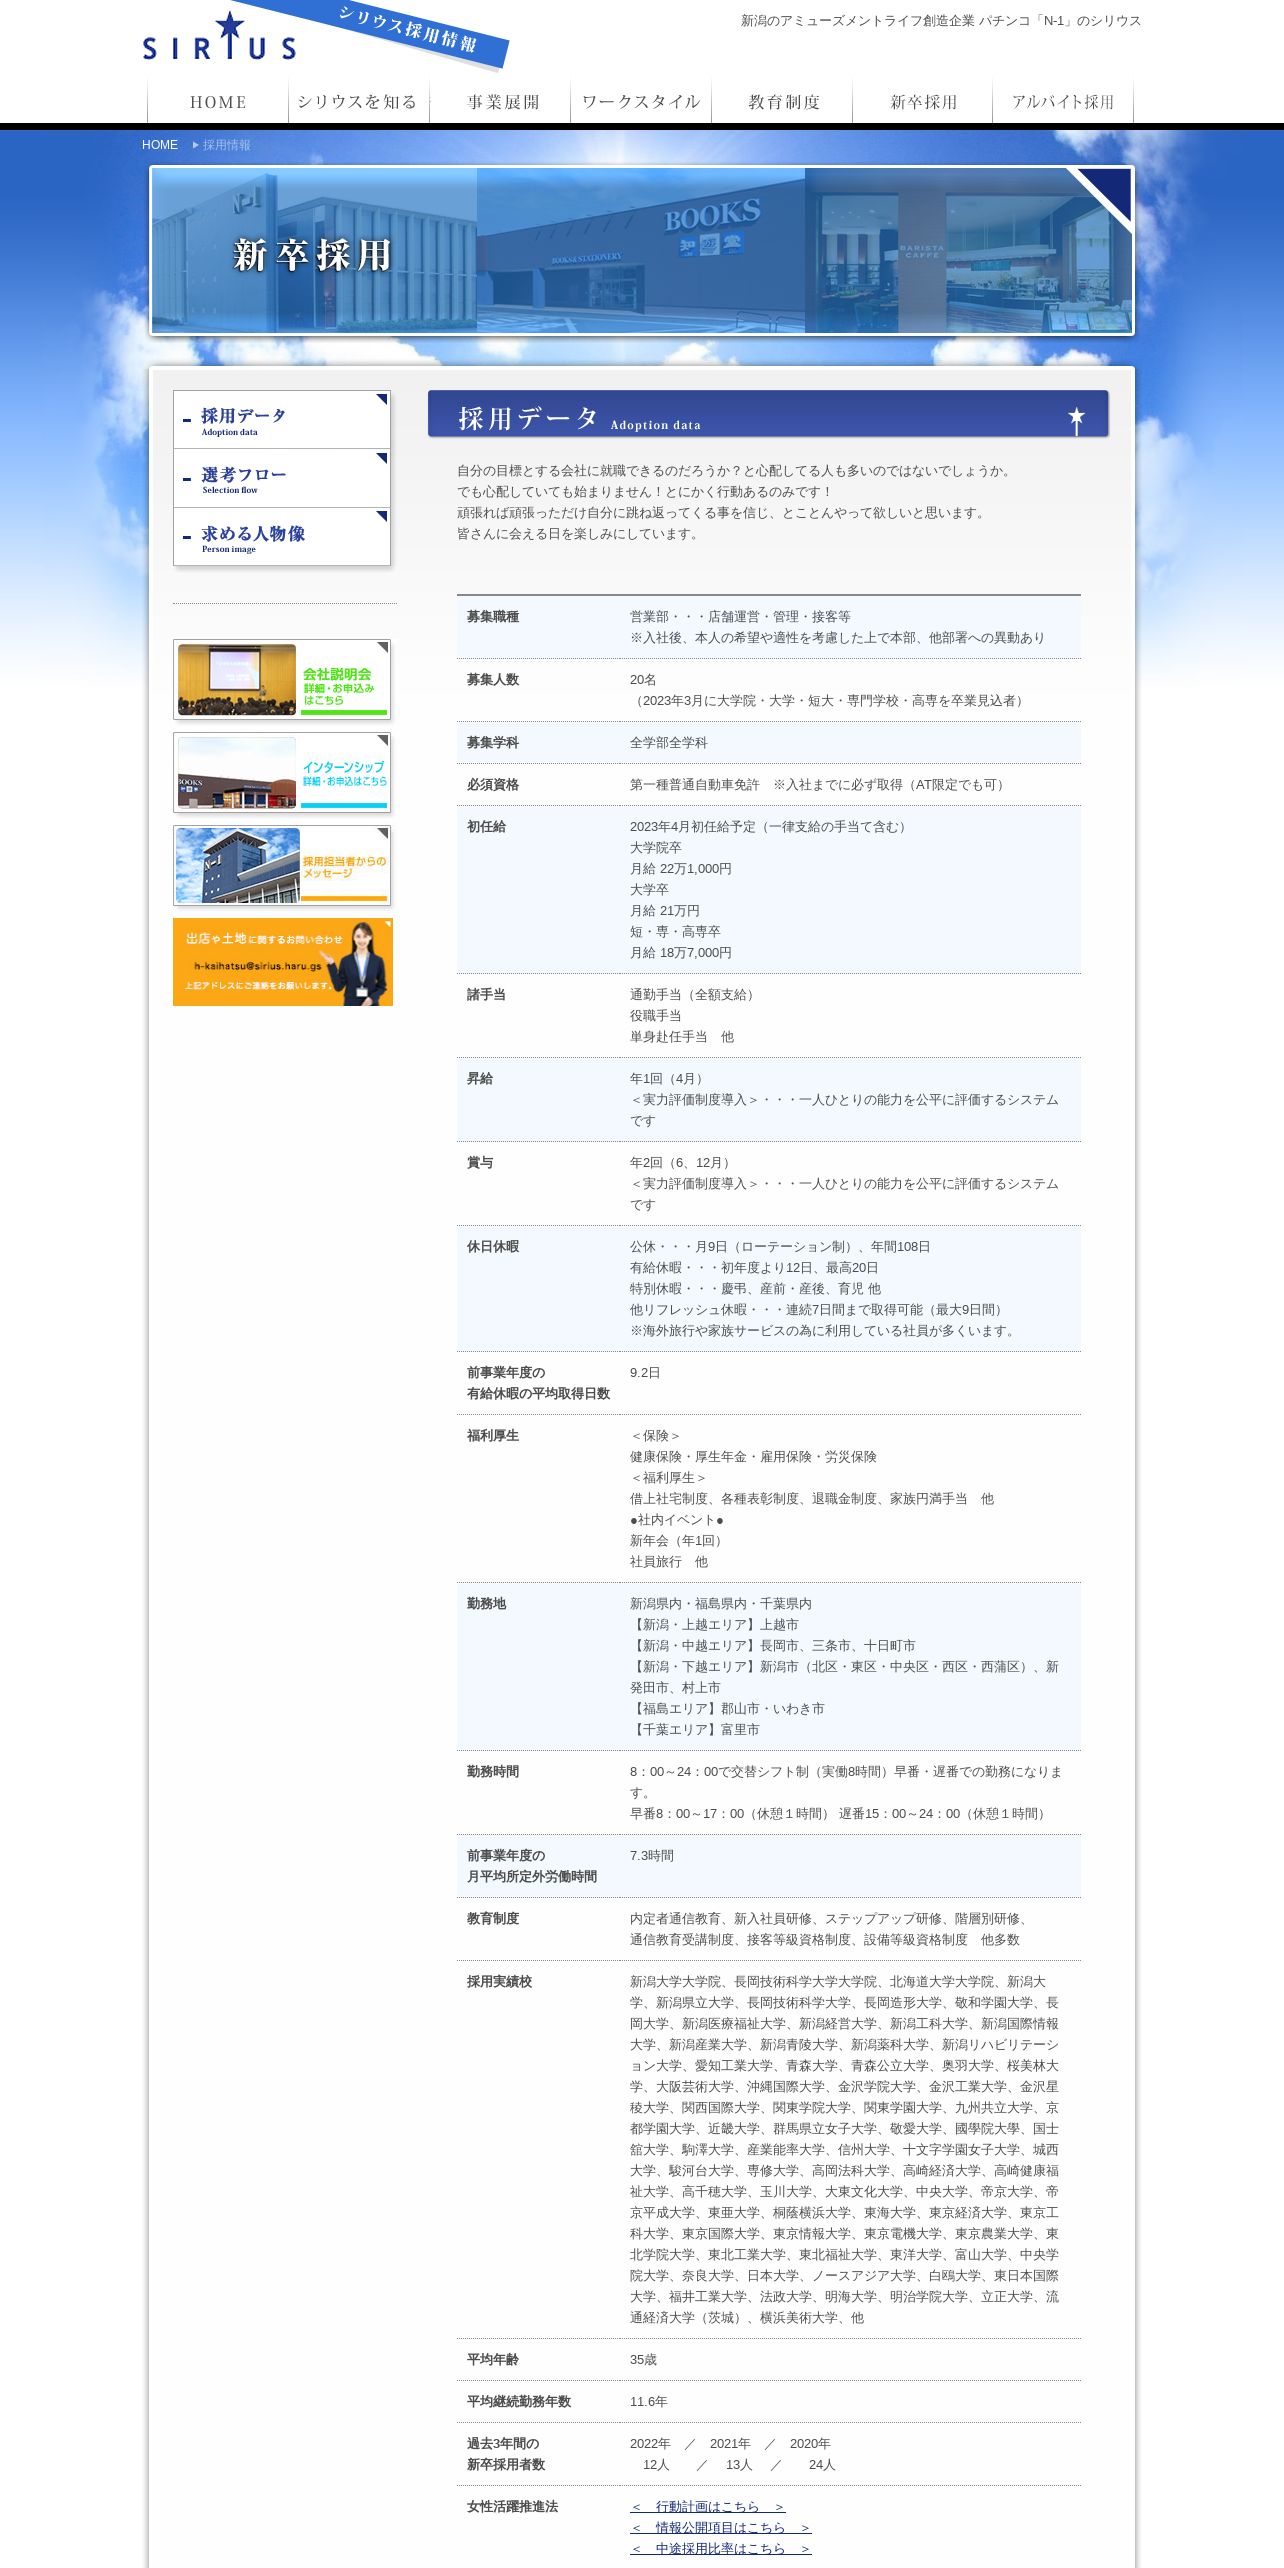
Task: Click 全学部全学科 value
Action: pyautogui.click(x=668, y=743)
